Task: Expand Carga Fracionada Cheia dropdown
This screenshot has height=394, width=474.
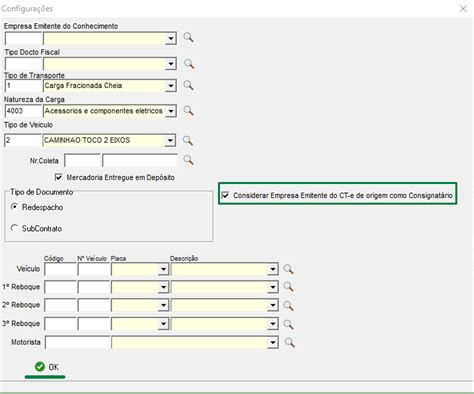Action: [171, 86]
